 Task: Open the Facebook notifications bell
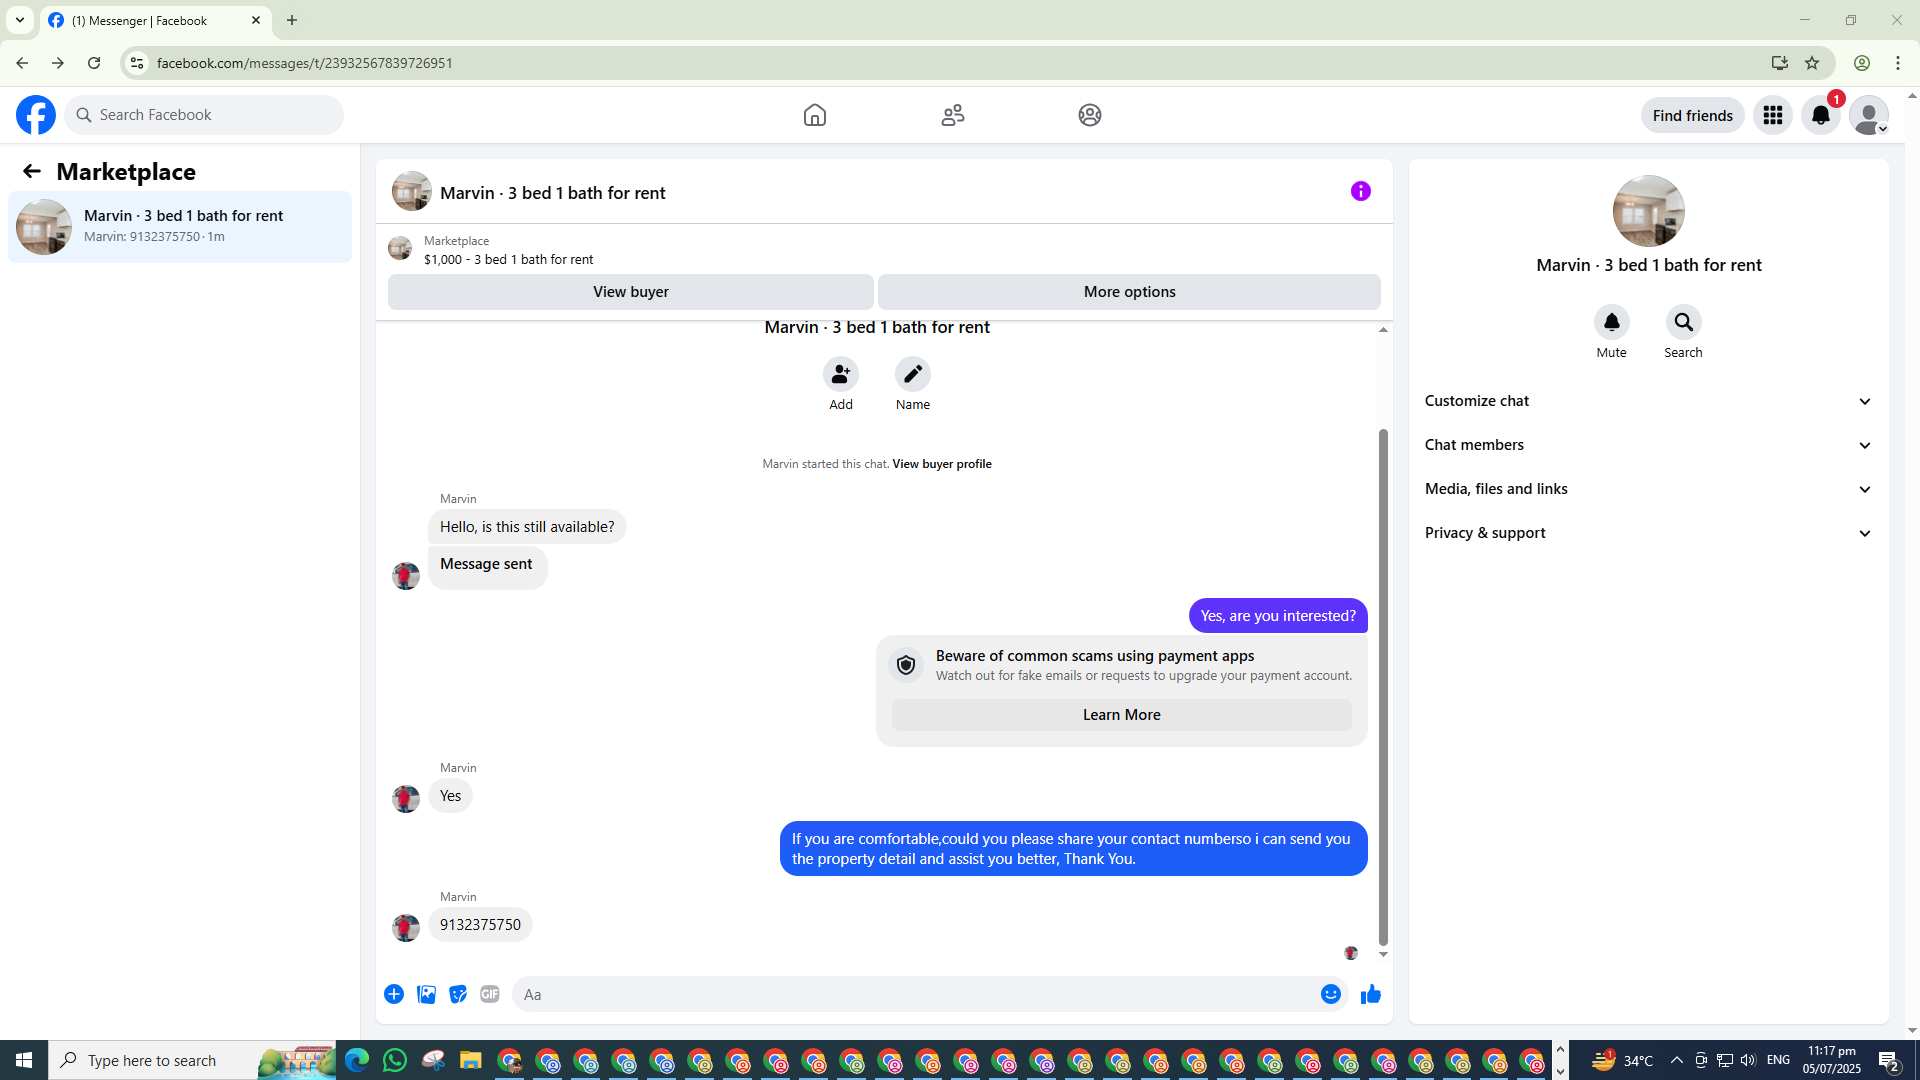(1820, 115)
